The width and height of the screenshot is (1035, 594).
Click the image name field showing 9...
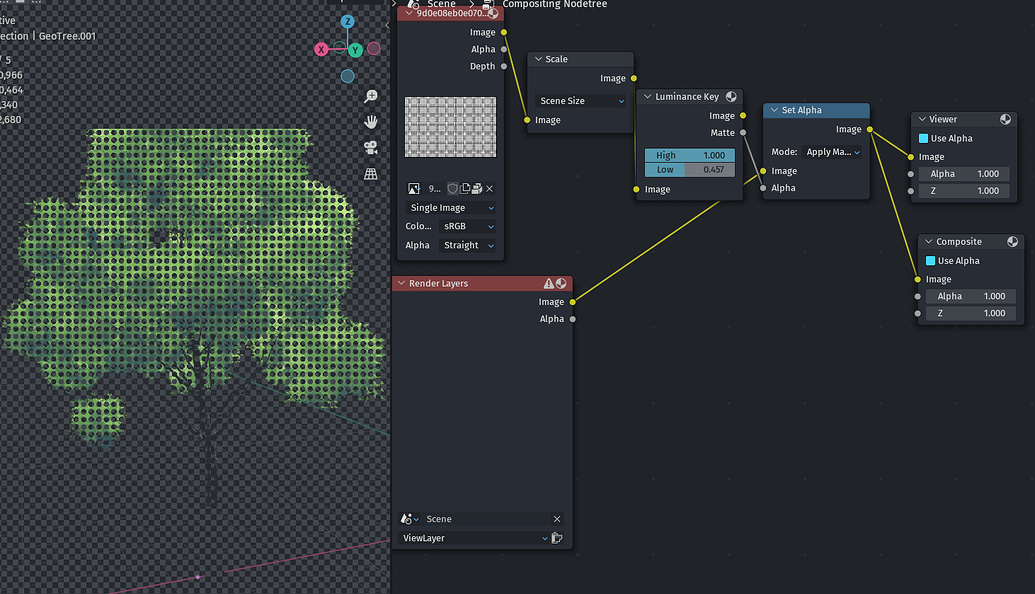tap(434, 189)
